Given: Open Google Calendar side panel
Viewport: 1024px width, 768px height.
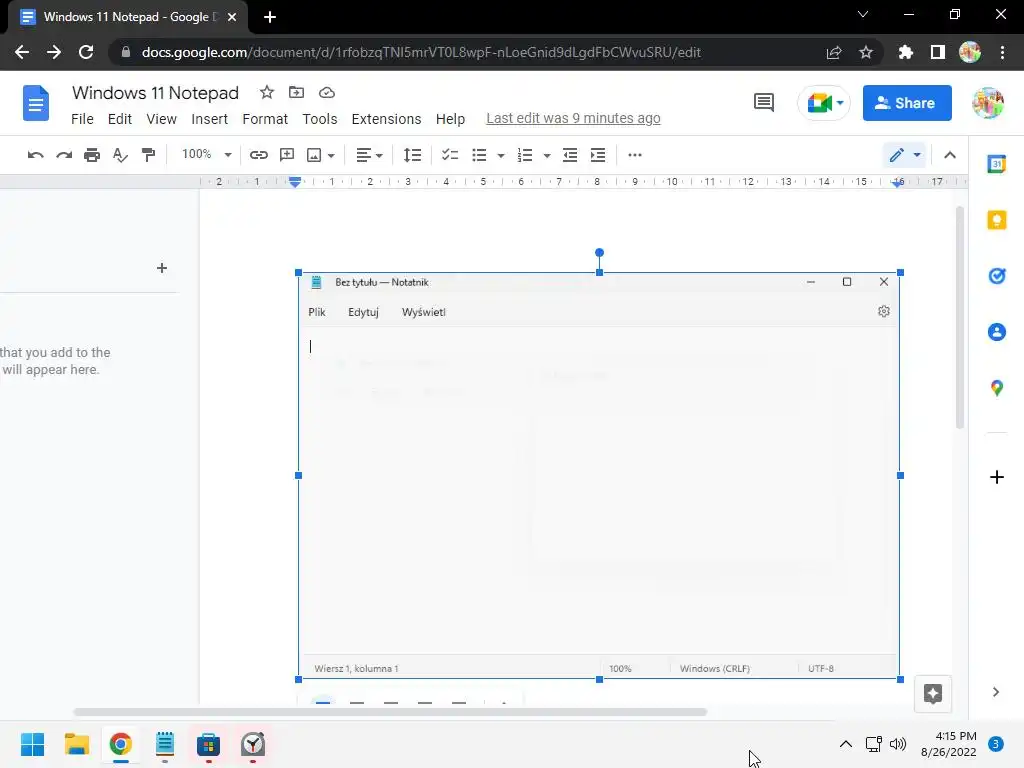Looking at the screenshot, I should [x=997, y=164].
